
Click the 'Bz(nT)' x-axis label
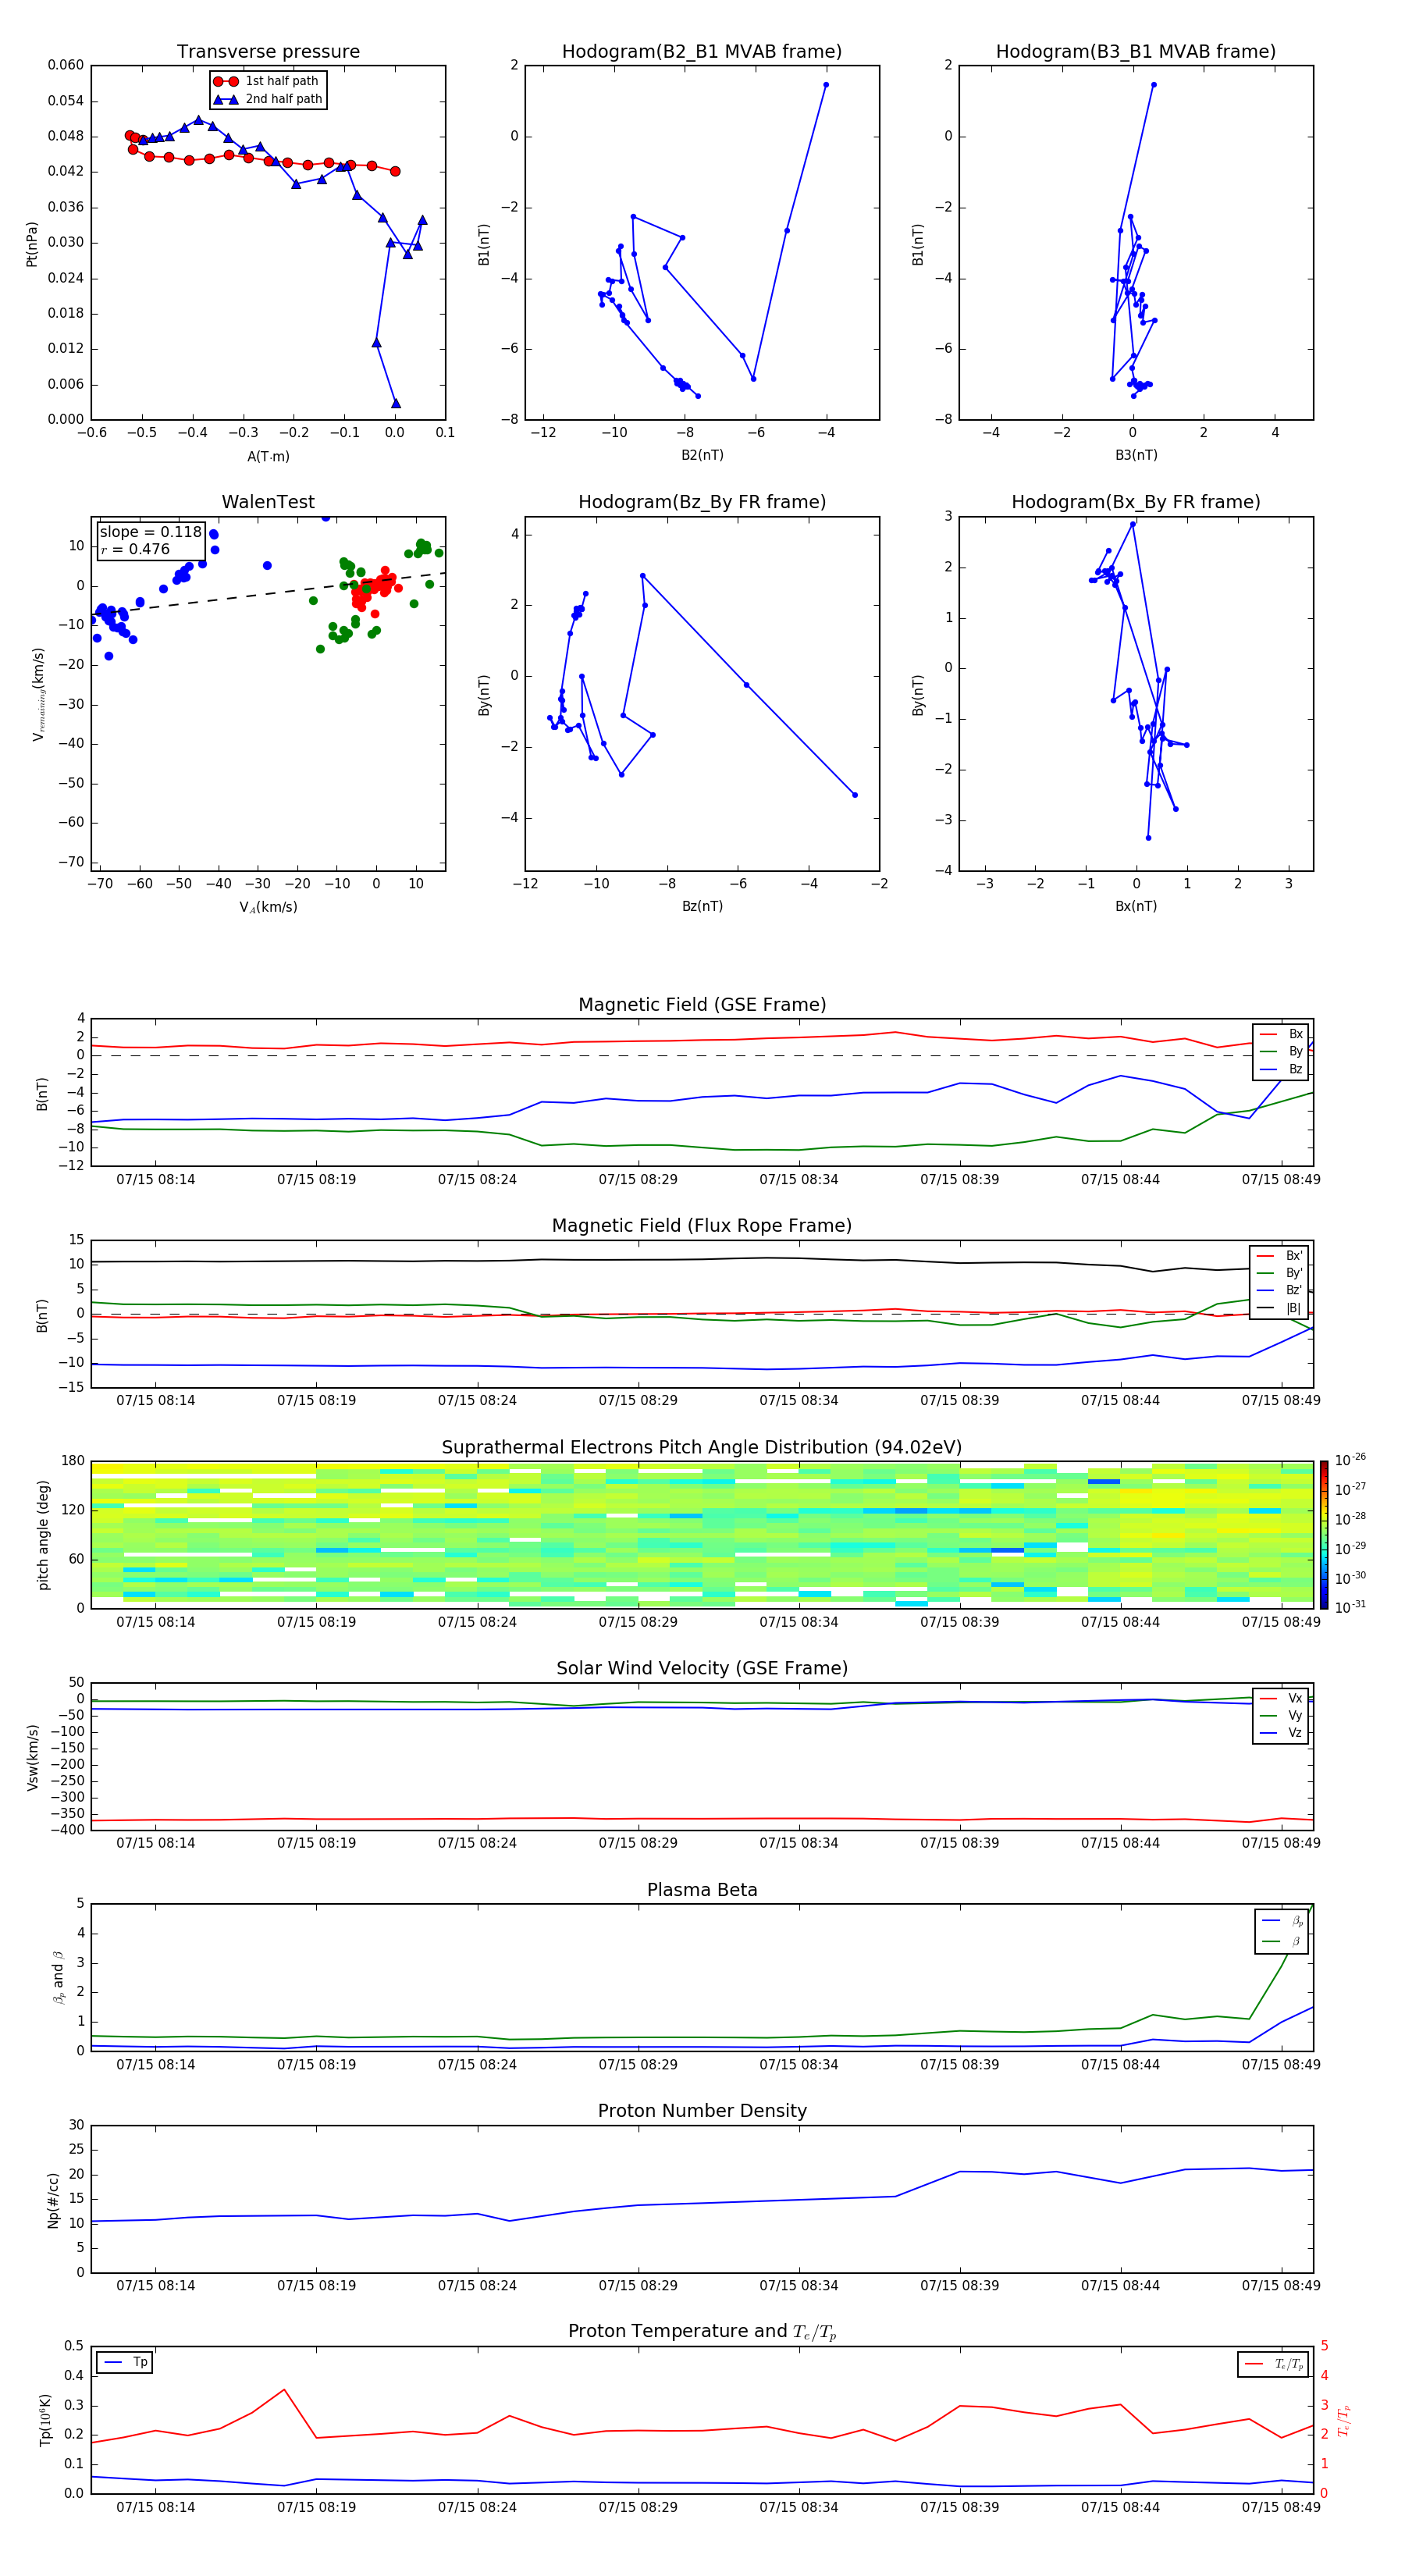[x=702, y=906]
